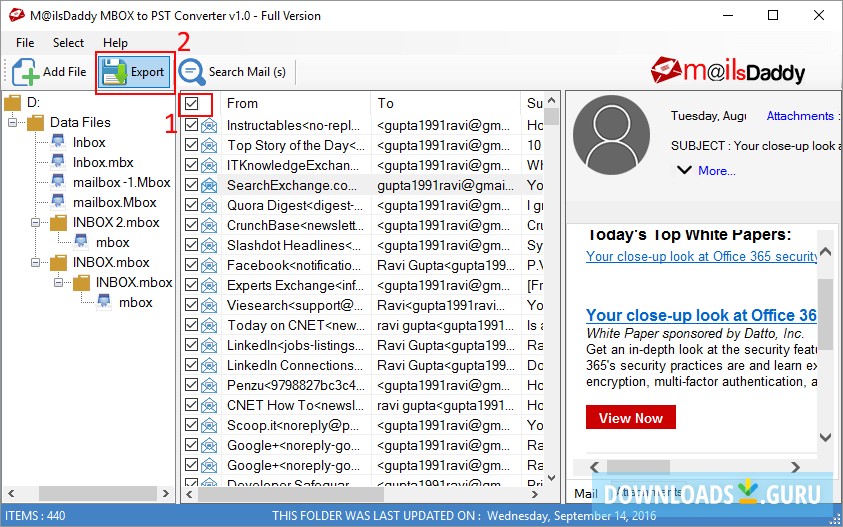The image size is (843, 527).
Task: Sort by the To column header
Action: coord(385,103)
